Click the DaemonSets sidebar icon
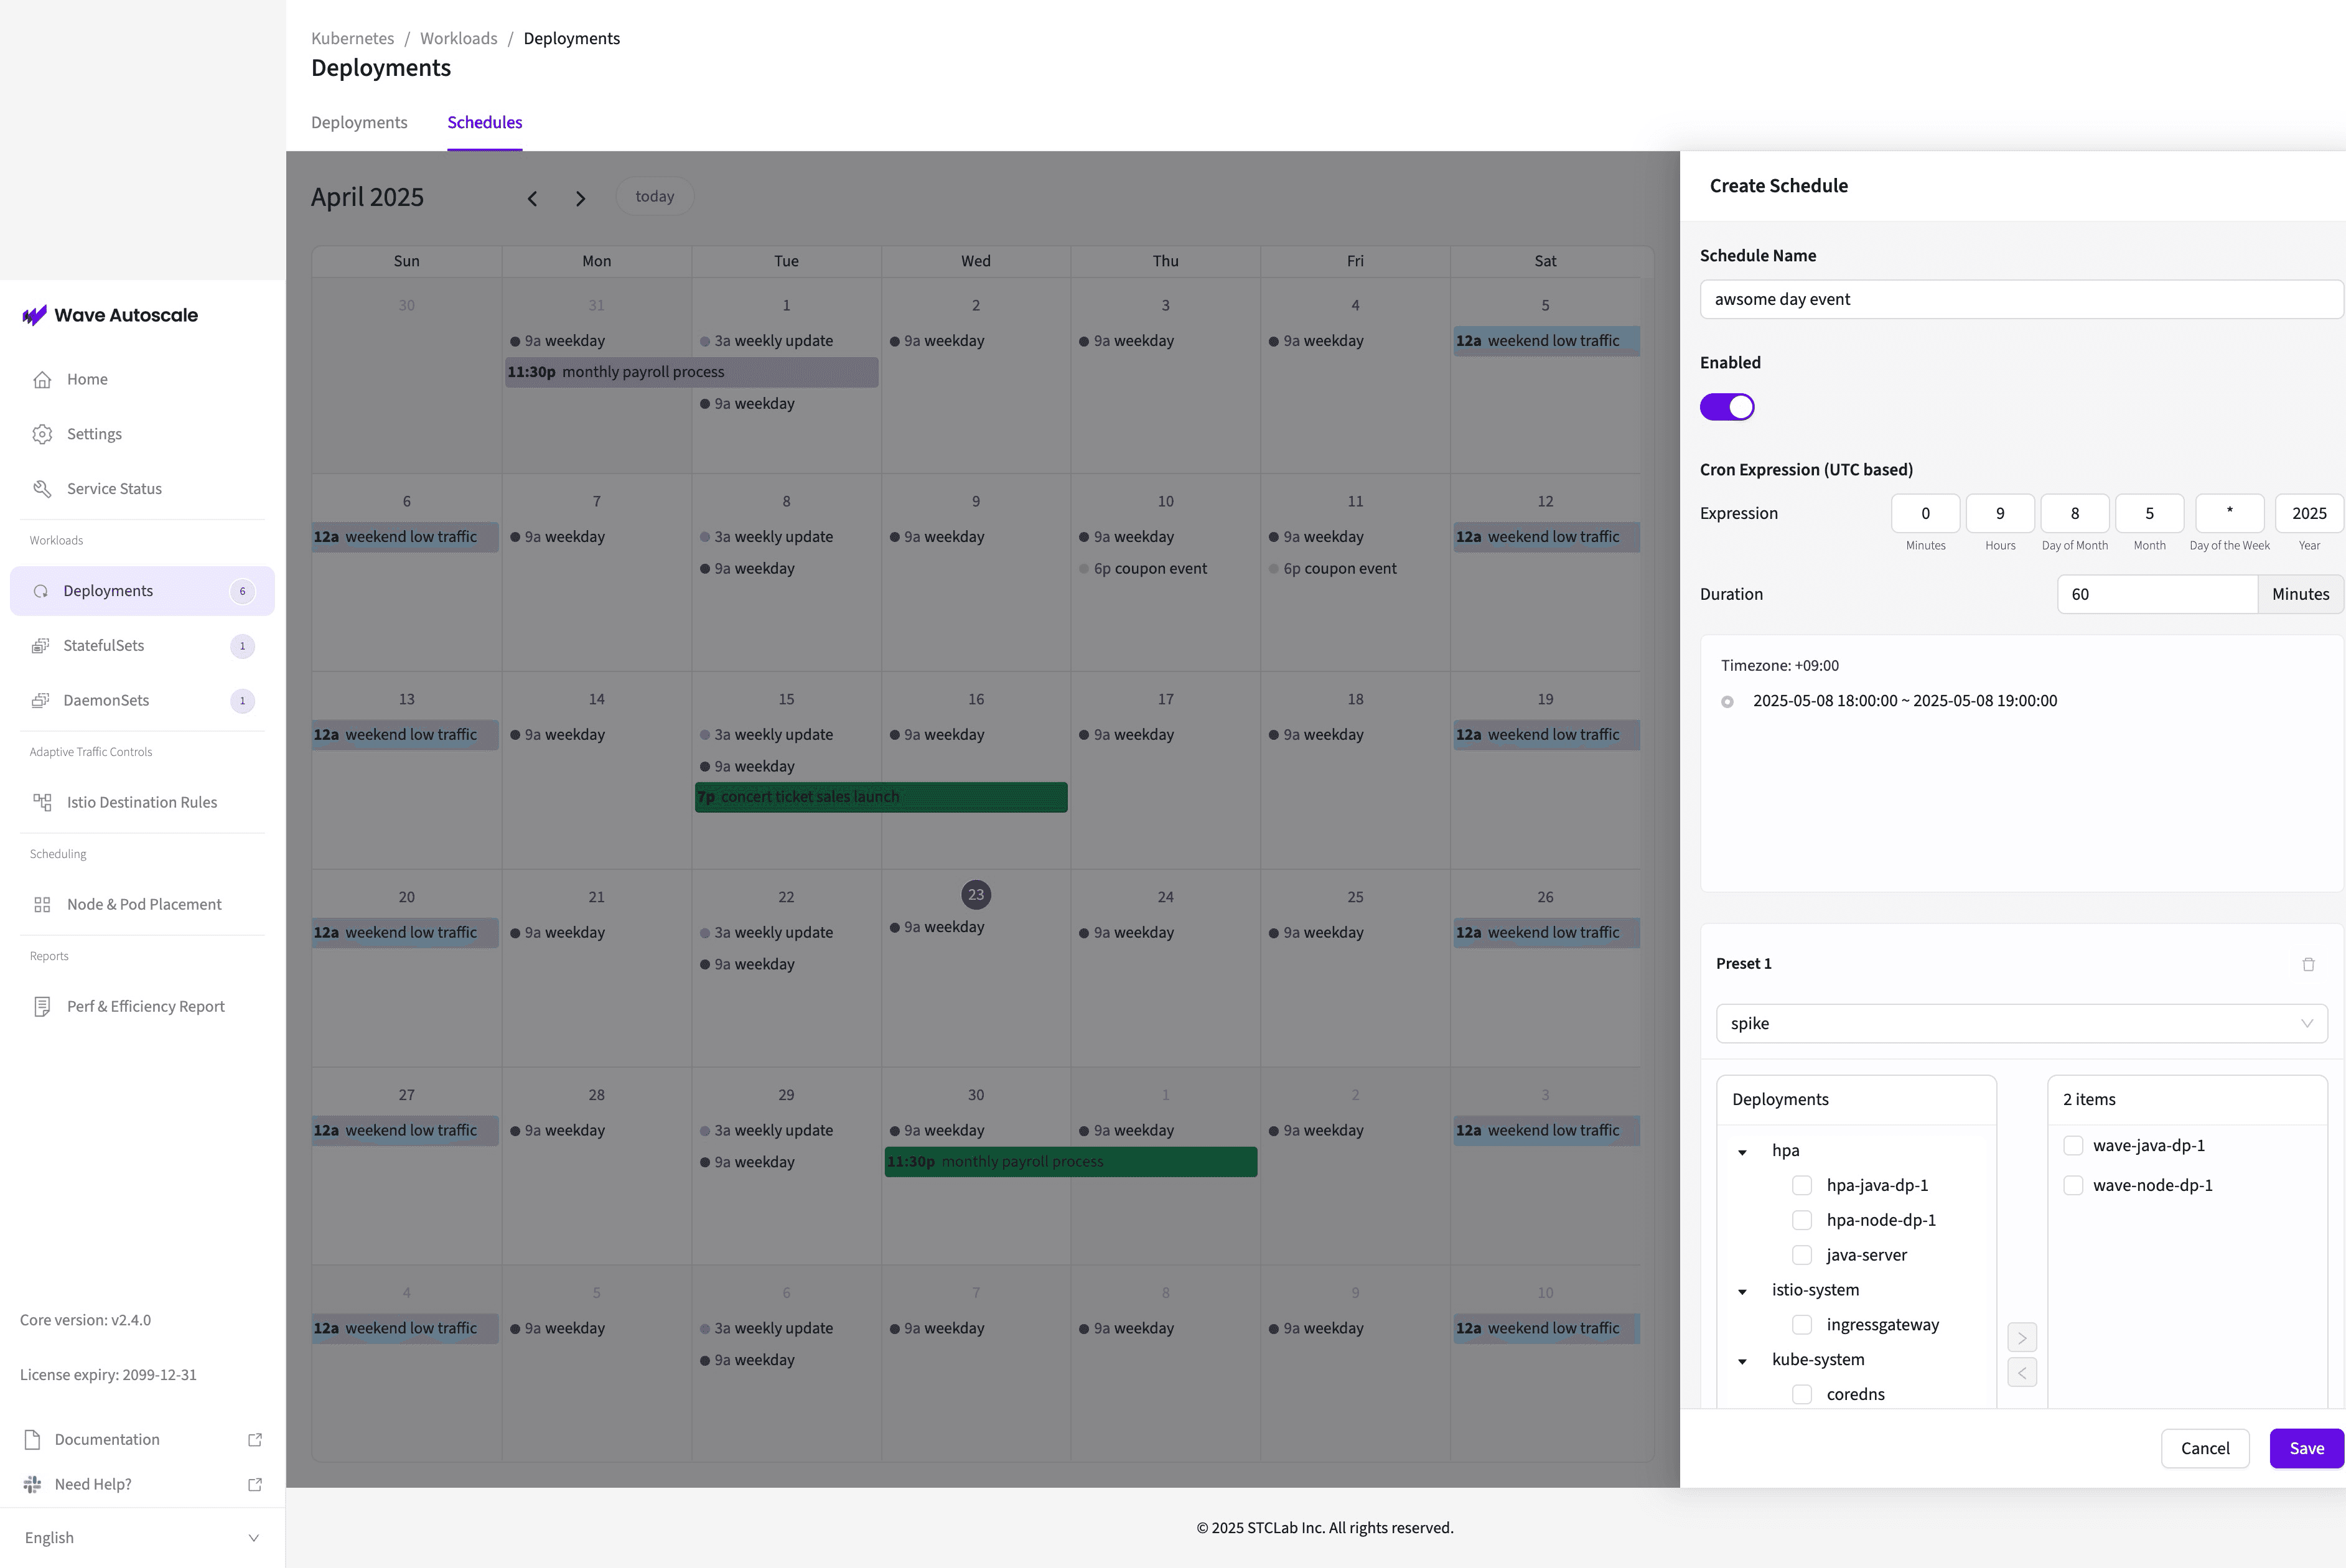 pyautogui.click(x=41, y=700)
